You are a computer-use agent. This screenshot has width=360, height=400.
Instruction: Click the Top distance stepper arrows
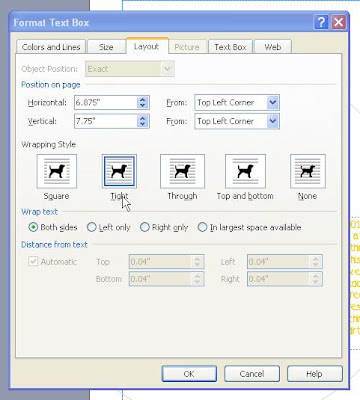click(197, 262)
